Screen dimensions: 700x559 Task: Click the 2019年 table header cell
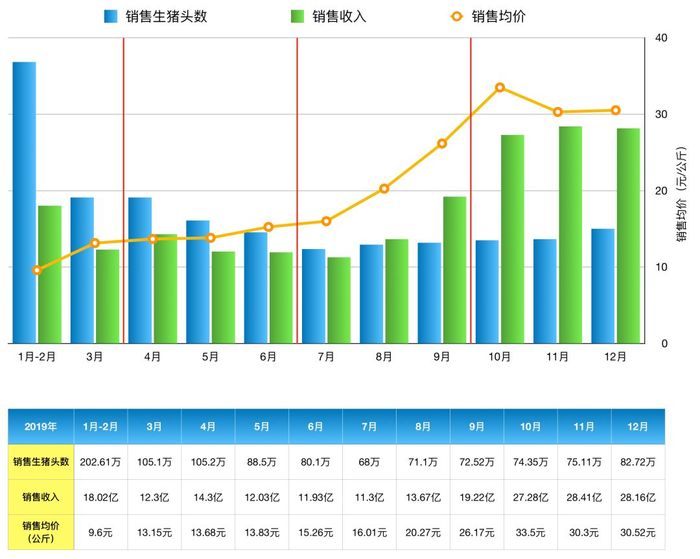click(41, 426)
